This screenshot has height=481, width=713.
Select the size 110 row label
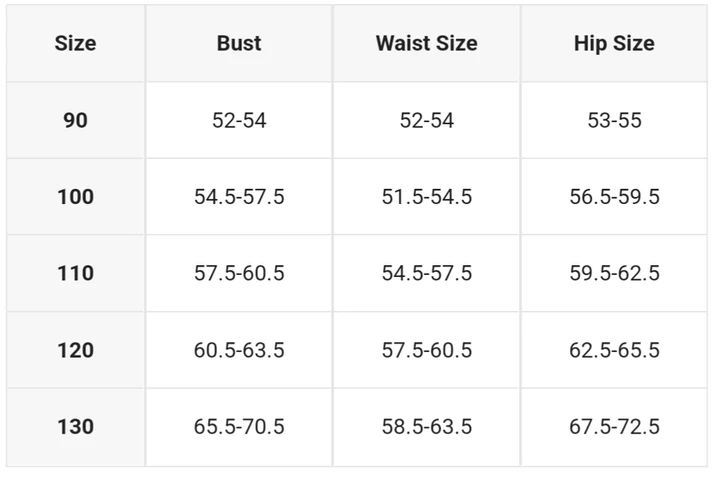click(x=75, y=273)
